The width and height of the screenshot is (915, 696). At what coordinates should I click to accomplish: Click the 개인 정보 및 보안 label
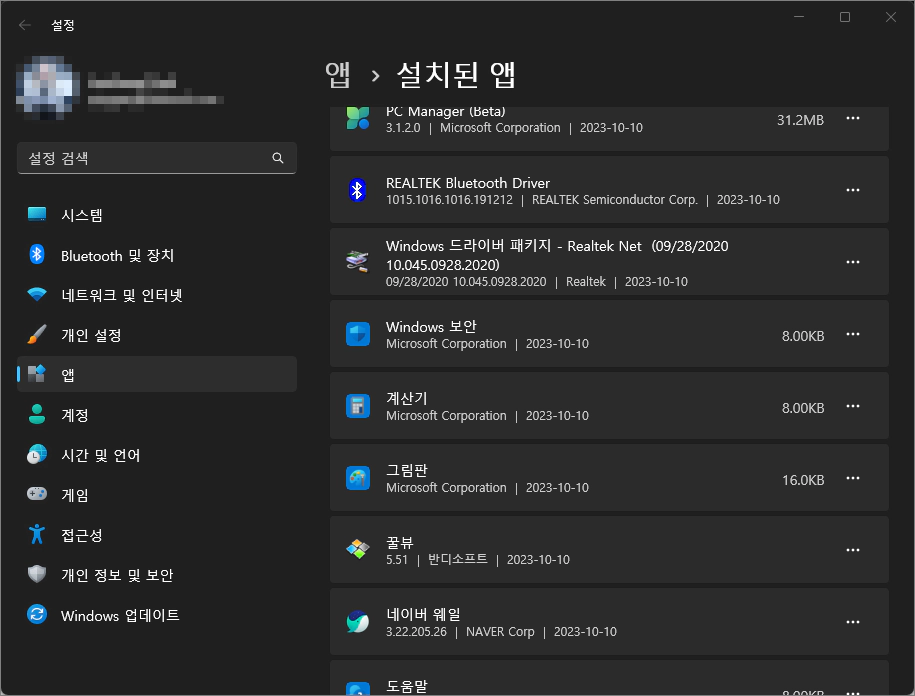tap(117, 575)
